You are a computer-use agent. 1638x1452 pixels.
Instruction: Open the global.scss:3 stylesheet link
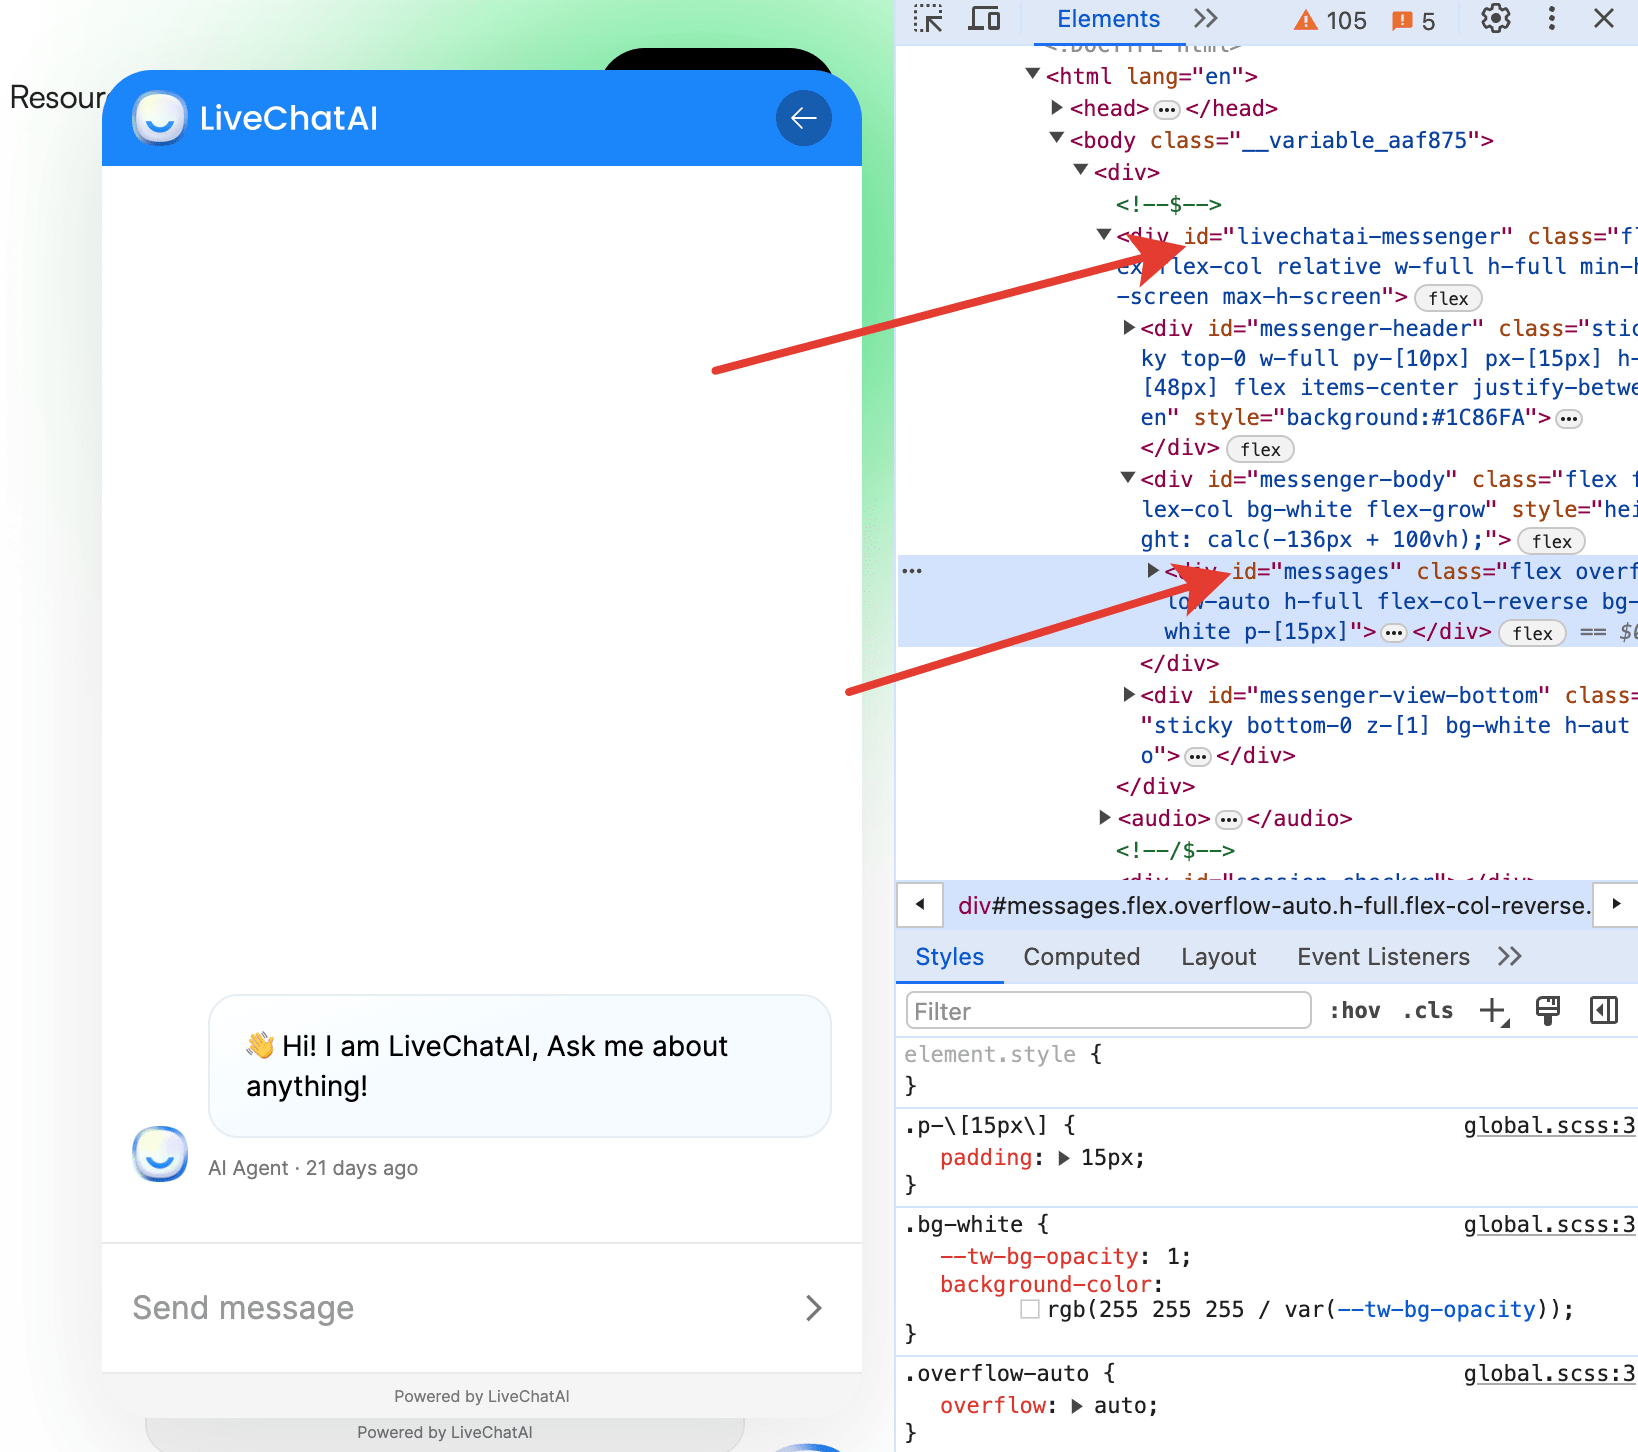[x=1548, y=1125]
